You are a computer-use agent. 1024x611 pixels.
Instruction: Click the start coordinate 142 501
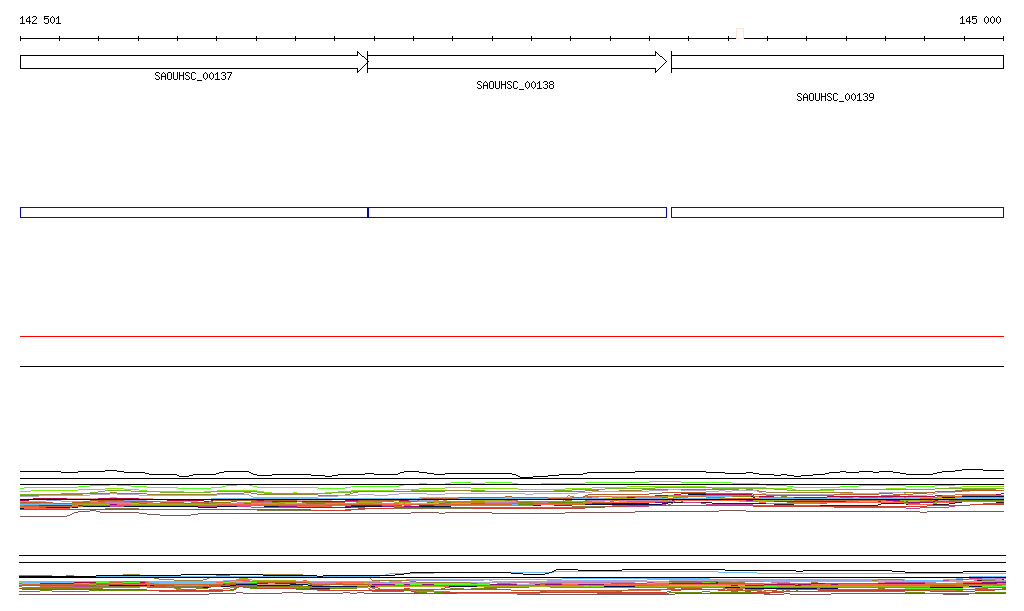pos(40,20)
